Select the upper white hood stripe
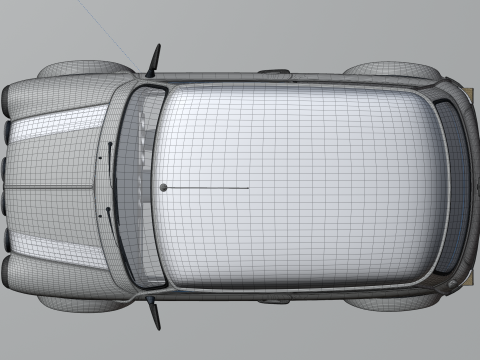480x360 pixels. (x=60, y=123)
